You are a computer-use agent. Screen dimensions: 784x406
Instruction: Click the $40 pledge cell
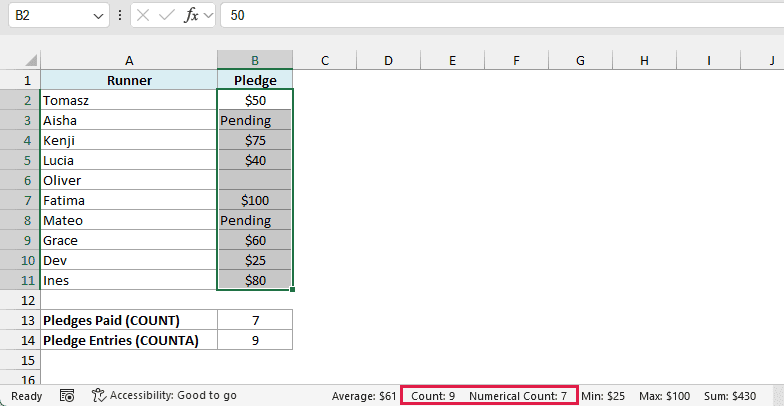point(255,160)
